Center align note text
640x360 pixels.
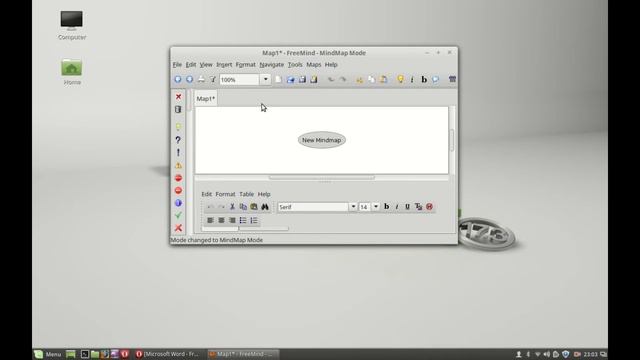[221, 220]
